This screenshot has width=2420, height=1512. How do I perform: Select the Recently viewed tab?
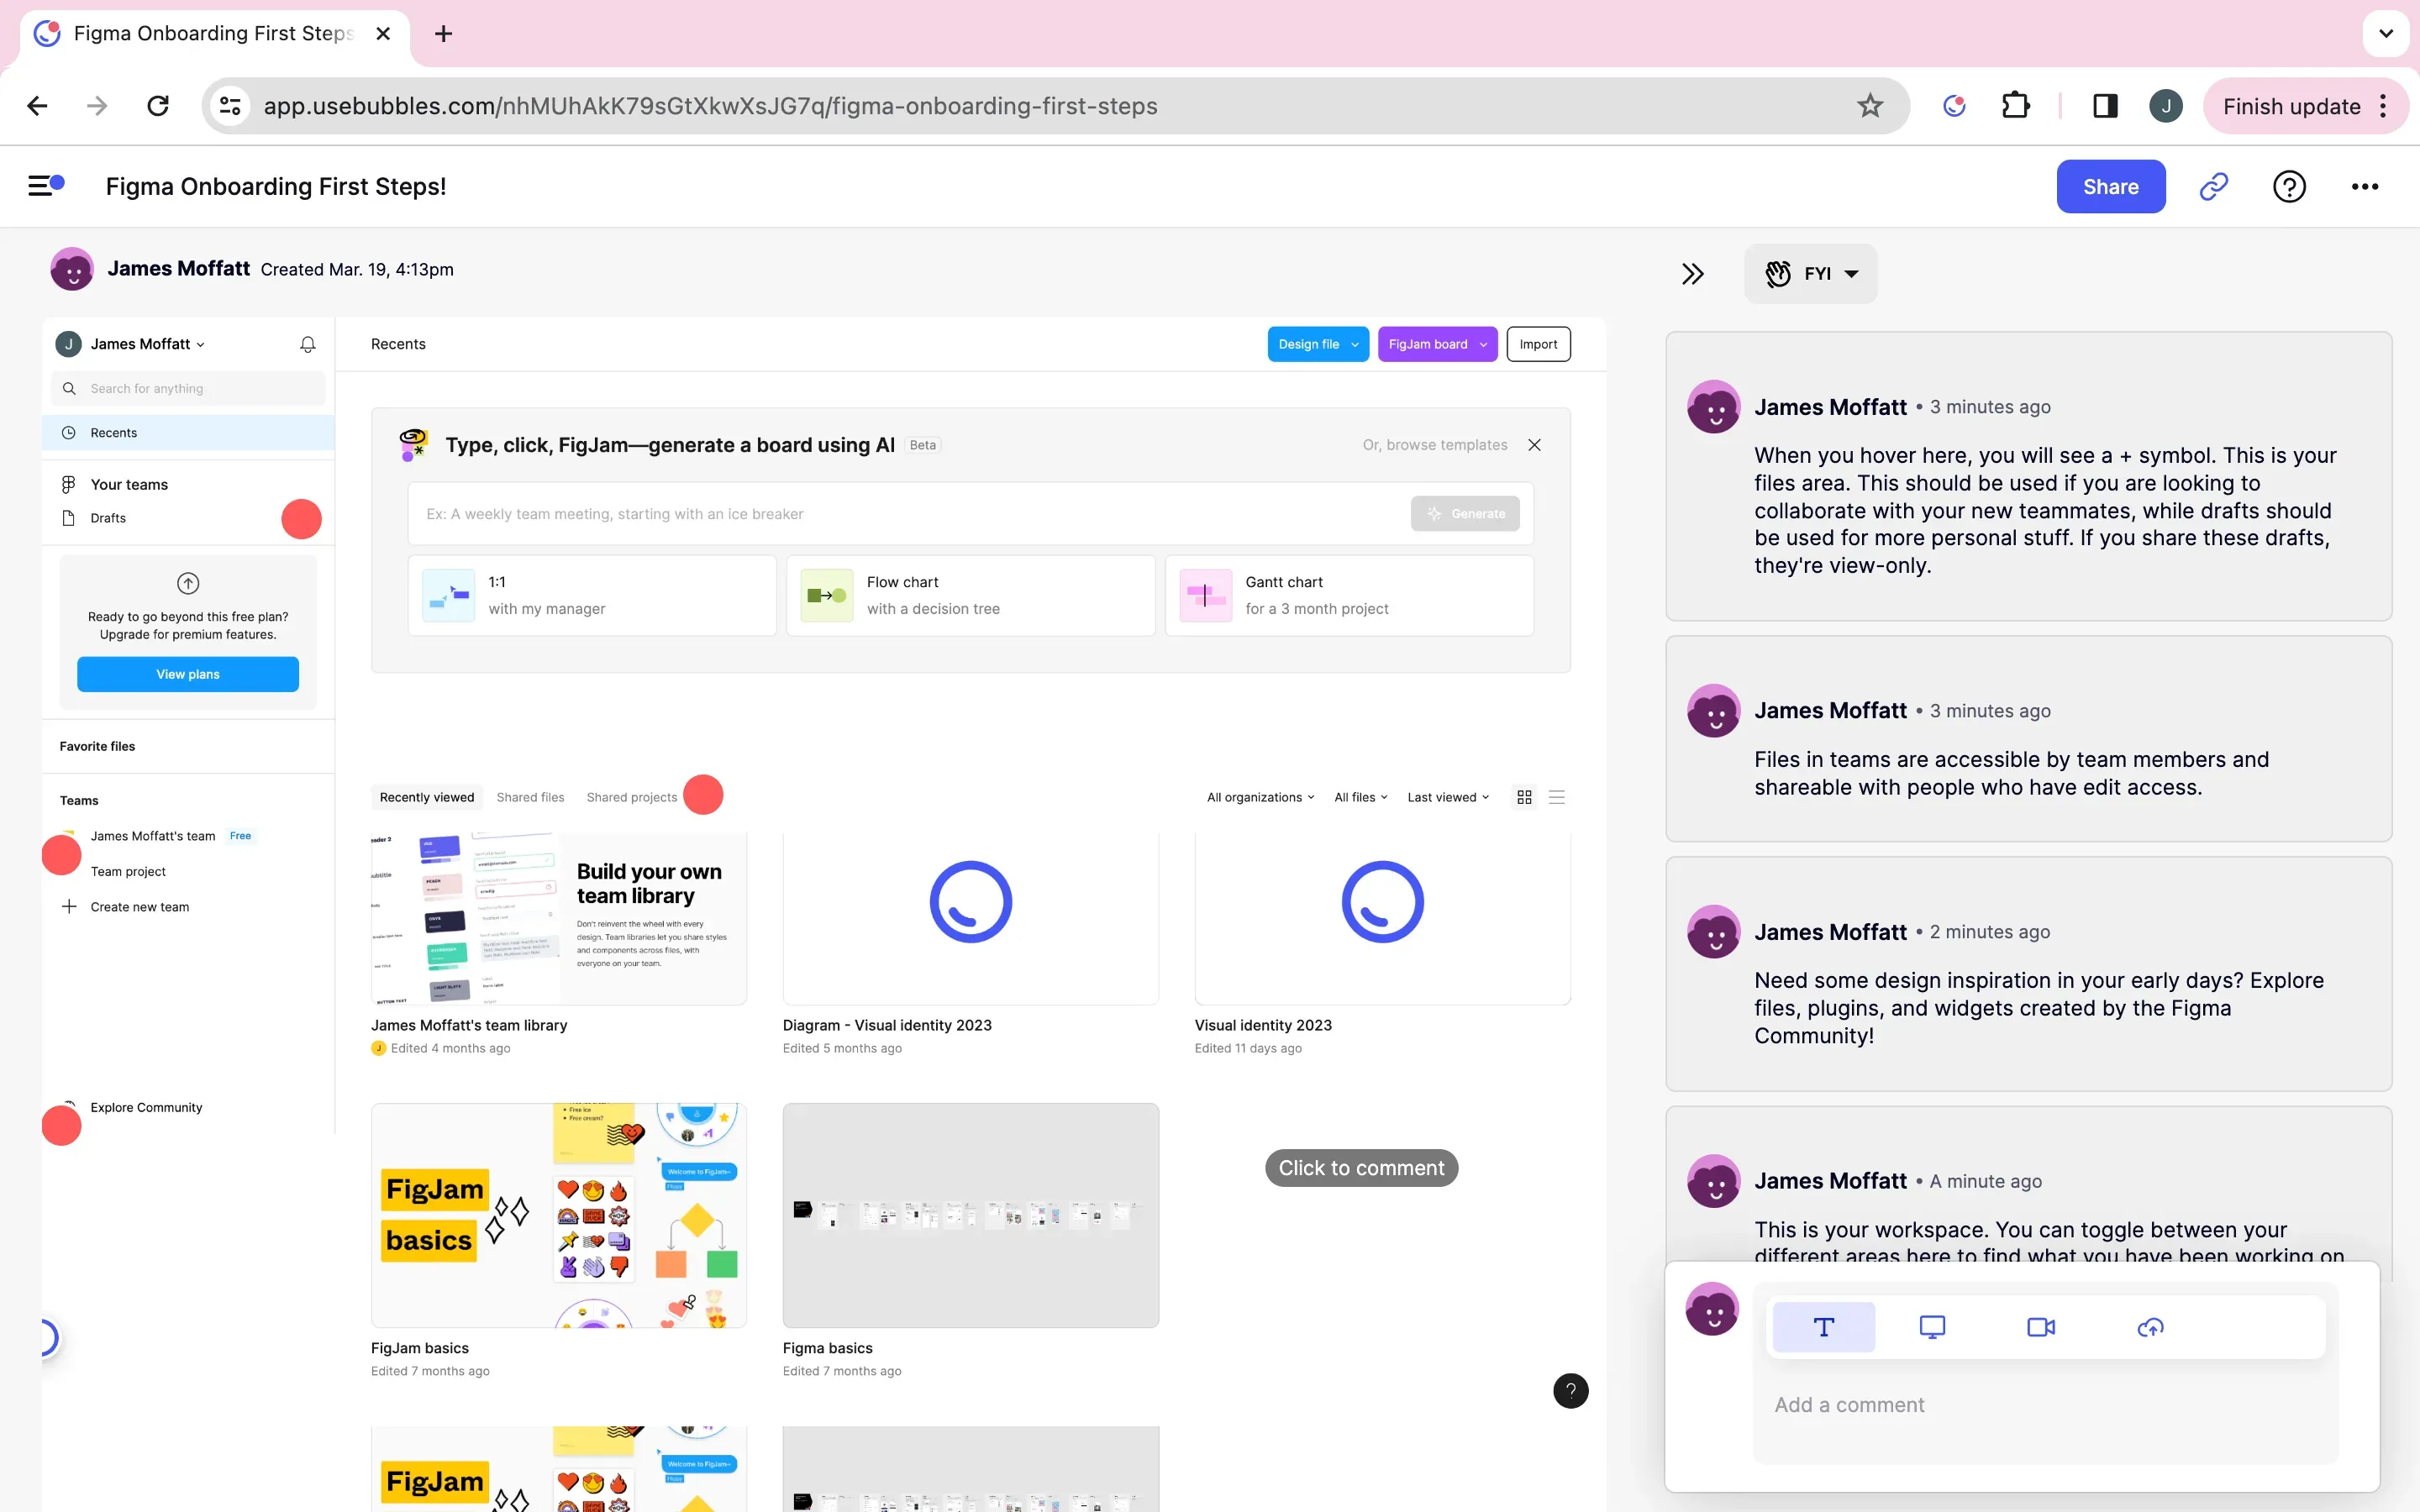point(427,797)
